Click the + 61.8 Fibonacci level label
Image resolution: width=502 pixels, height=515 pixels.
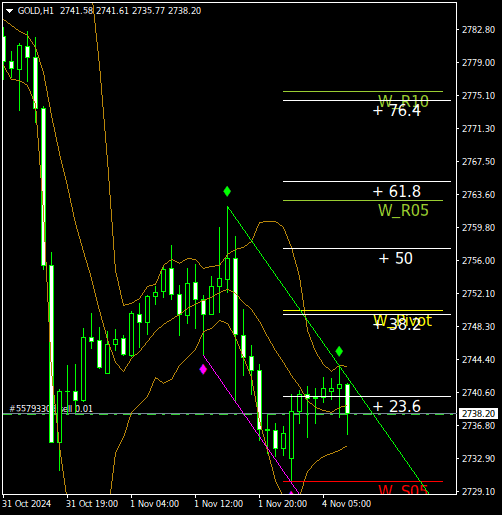(x=397, y=191)
